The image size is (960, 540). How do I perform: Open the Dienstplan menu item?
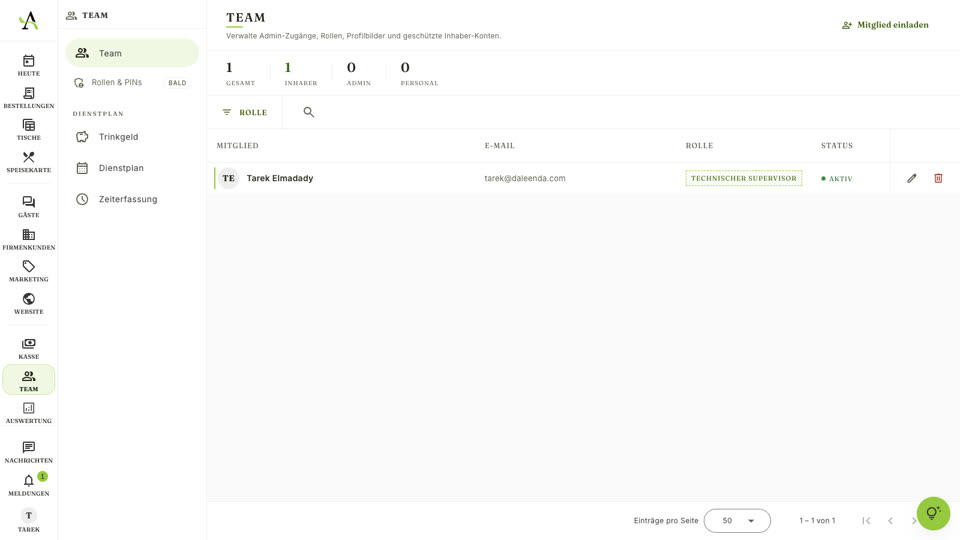pos(132,168)
